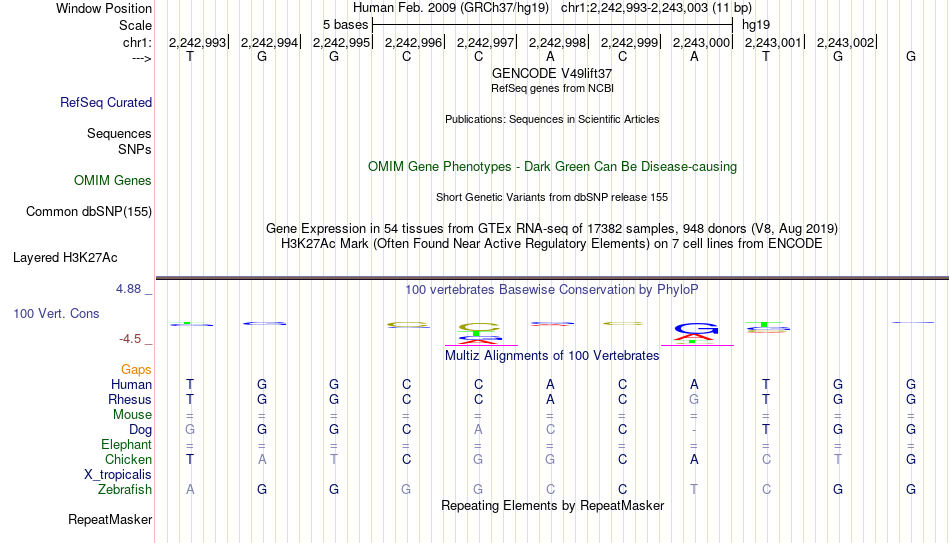
Task: Click the hg19 label beside scale bar
Action: (756, 25)
